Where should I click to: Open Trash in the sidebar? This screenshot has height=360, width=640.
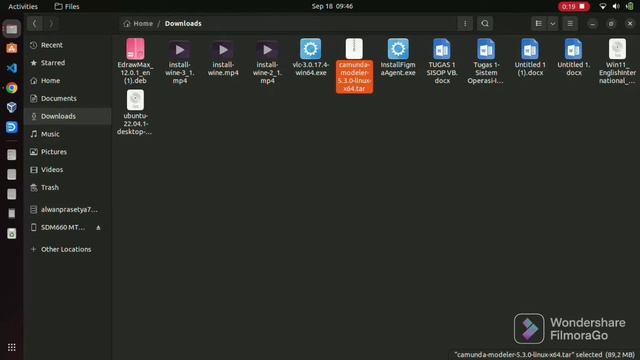tap(67, 187)
